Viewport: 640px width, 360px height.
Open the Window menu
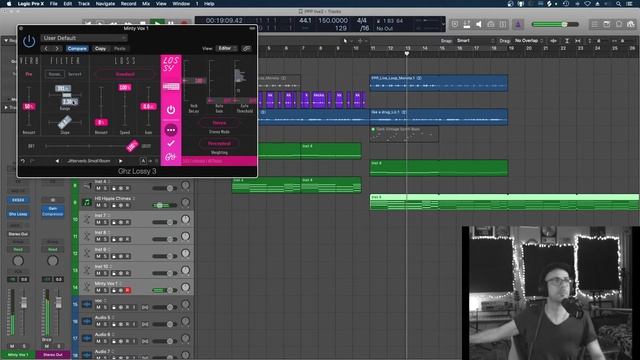181,4
